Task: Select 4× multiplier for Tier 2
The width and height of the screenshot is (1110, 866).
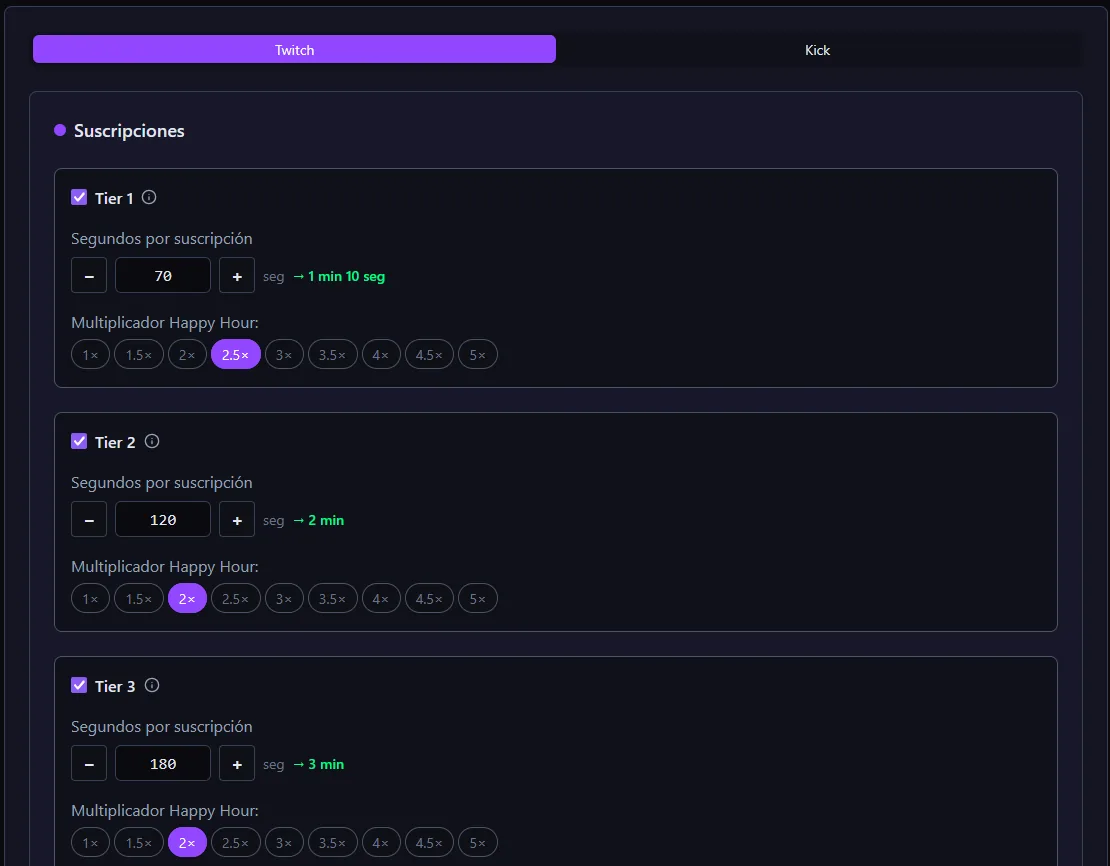Action: click(x=382, y=599)
